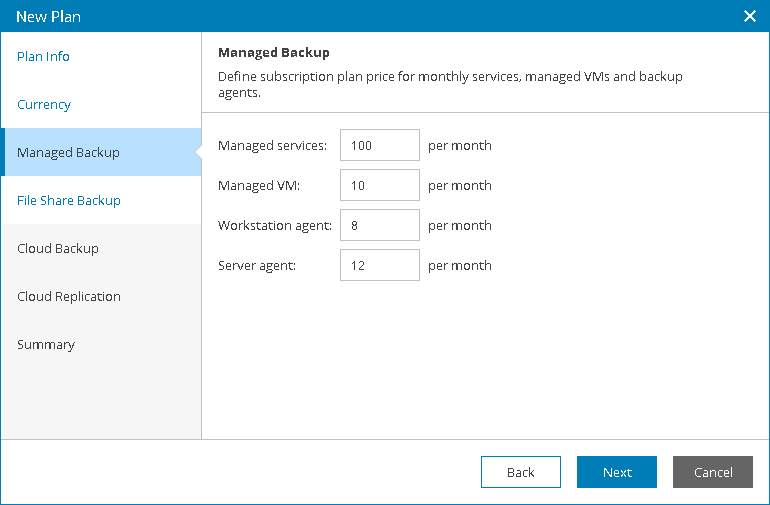Screen dimensions: 770x505
Task: Edit the Managed services price field
Action: coord(380,145)
